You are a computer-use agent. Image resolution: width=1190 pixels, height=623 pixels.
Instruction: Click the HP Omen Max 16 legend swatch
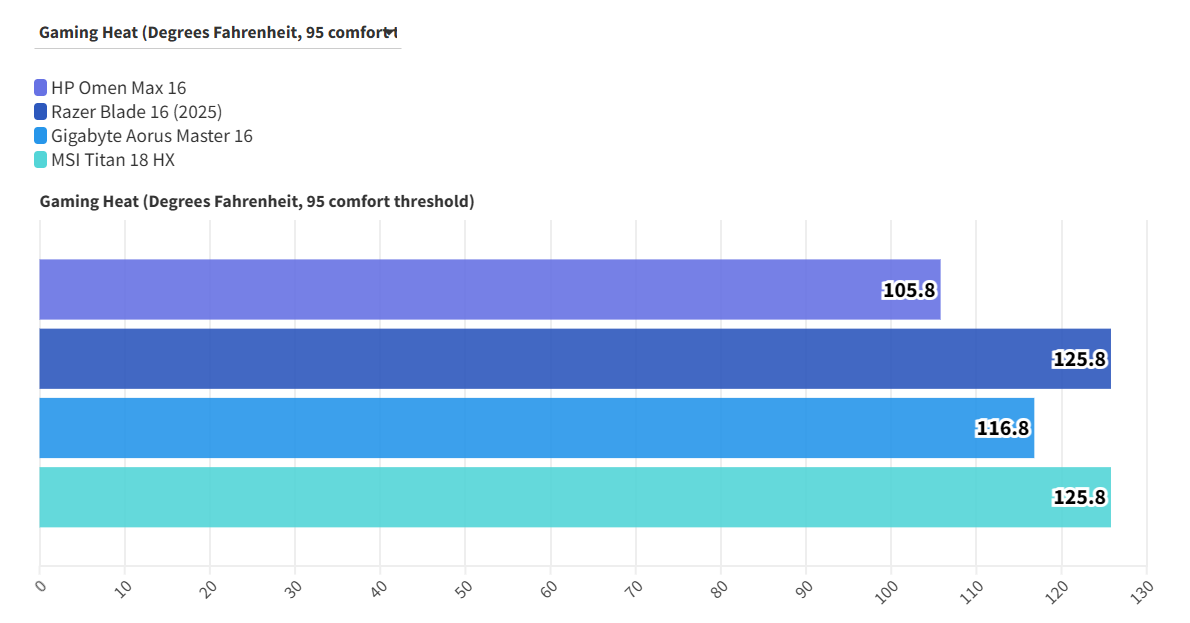click(x=40, y=88)
